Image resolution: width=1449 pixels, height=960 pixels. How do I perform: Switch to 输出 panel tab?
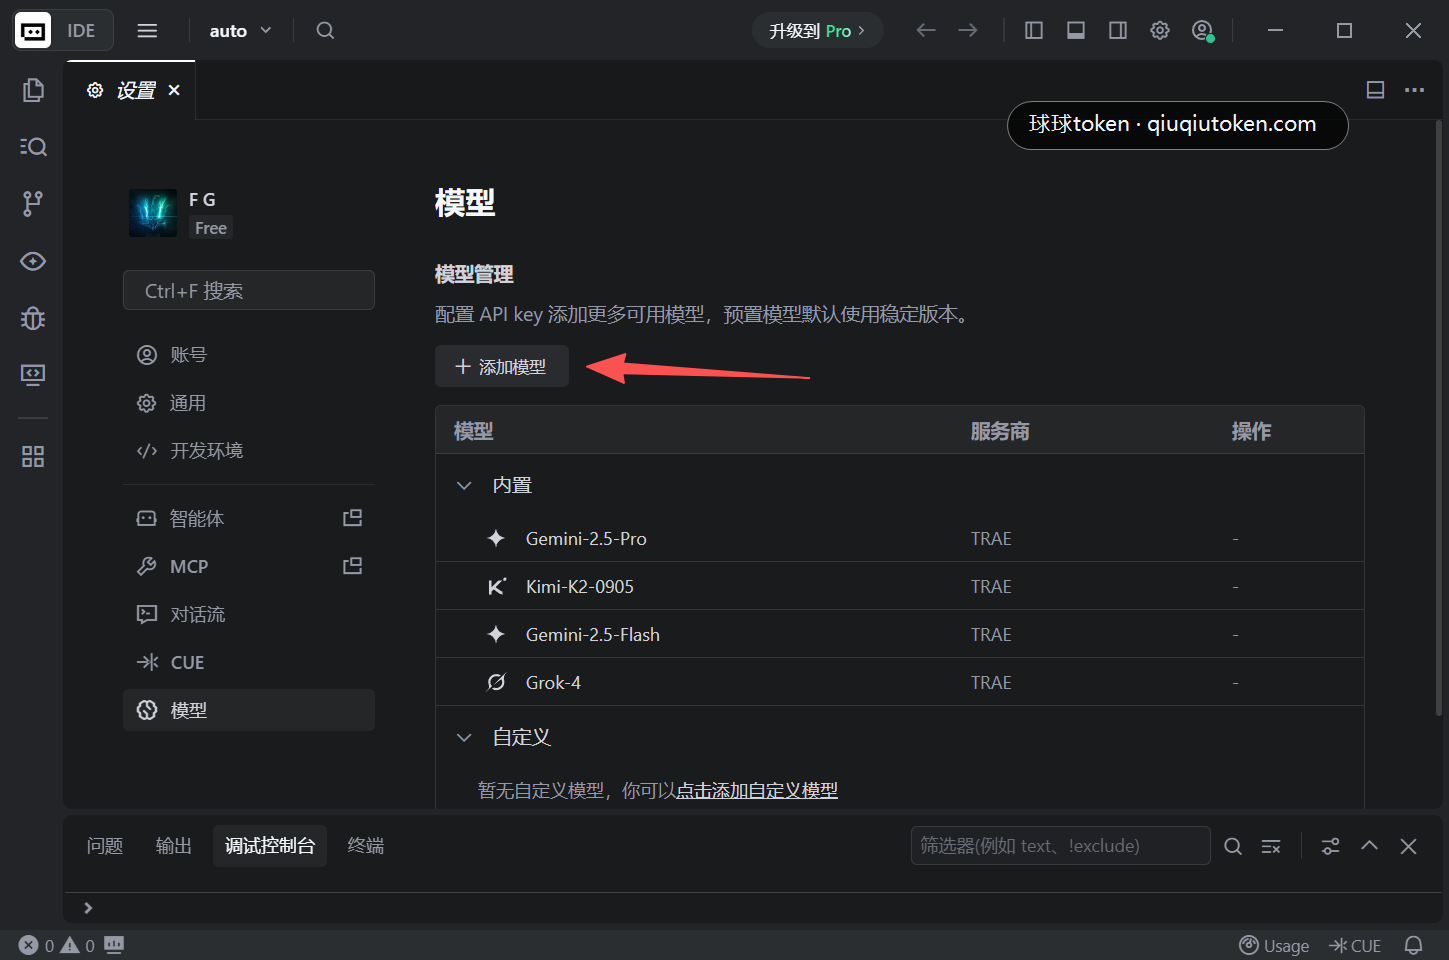[x=174, y=846]
